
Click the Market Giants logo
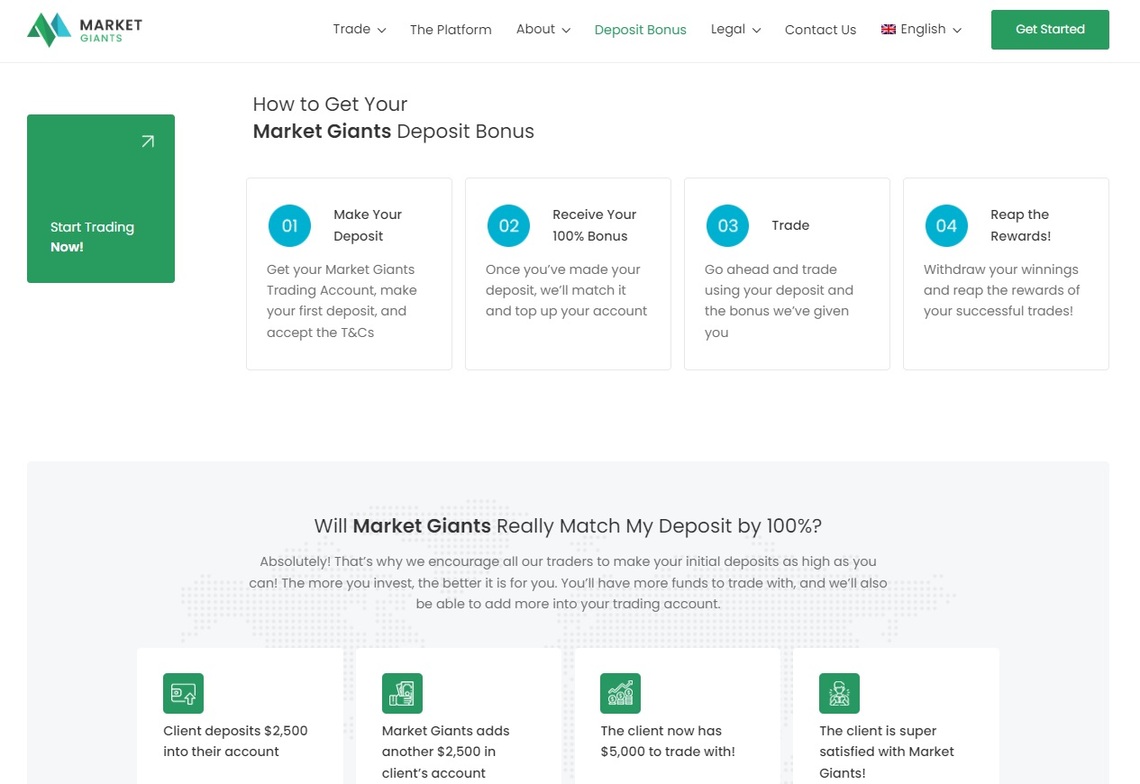coord(84,30)
